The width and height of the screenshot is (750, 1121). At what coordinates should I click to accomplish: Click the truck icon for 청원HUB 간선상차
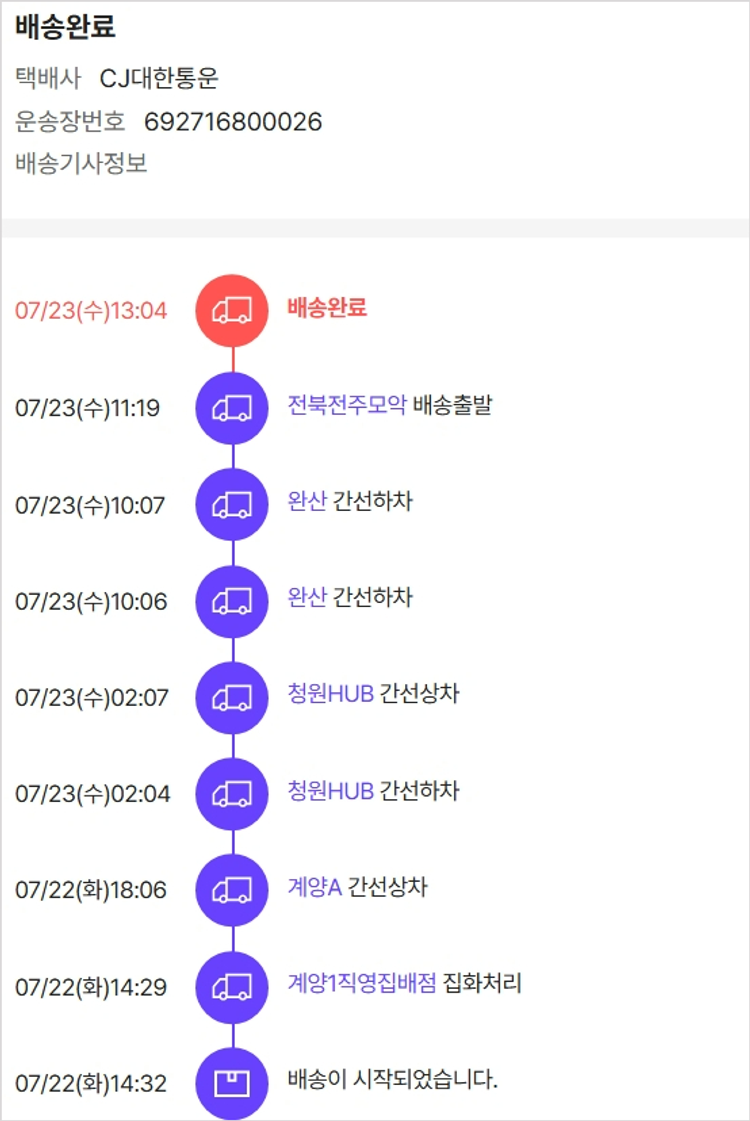[x=232, y=697]
